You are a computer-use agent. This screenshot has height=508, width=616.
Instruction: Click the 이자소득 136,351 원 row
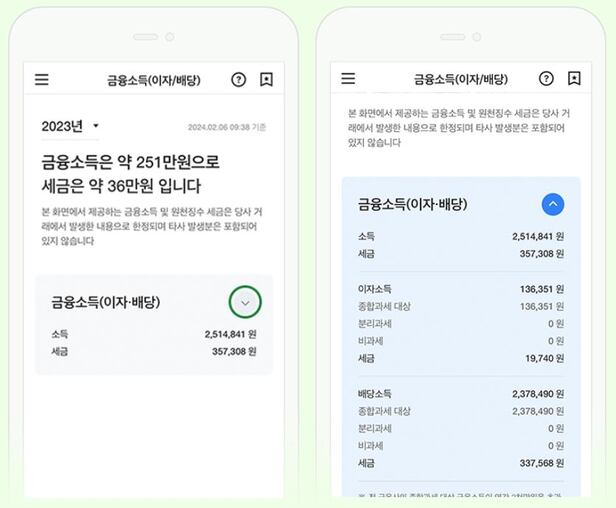pos(461,289)
